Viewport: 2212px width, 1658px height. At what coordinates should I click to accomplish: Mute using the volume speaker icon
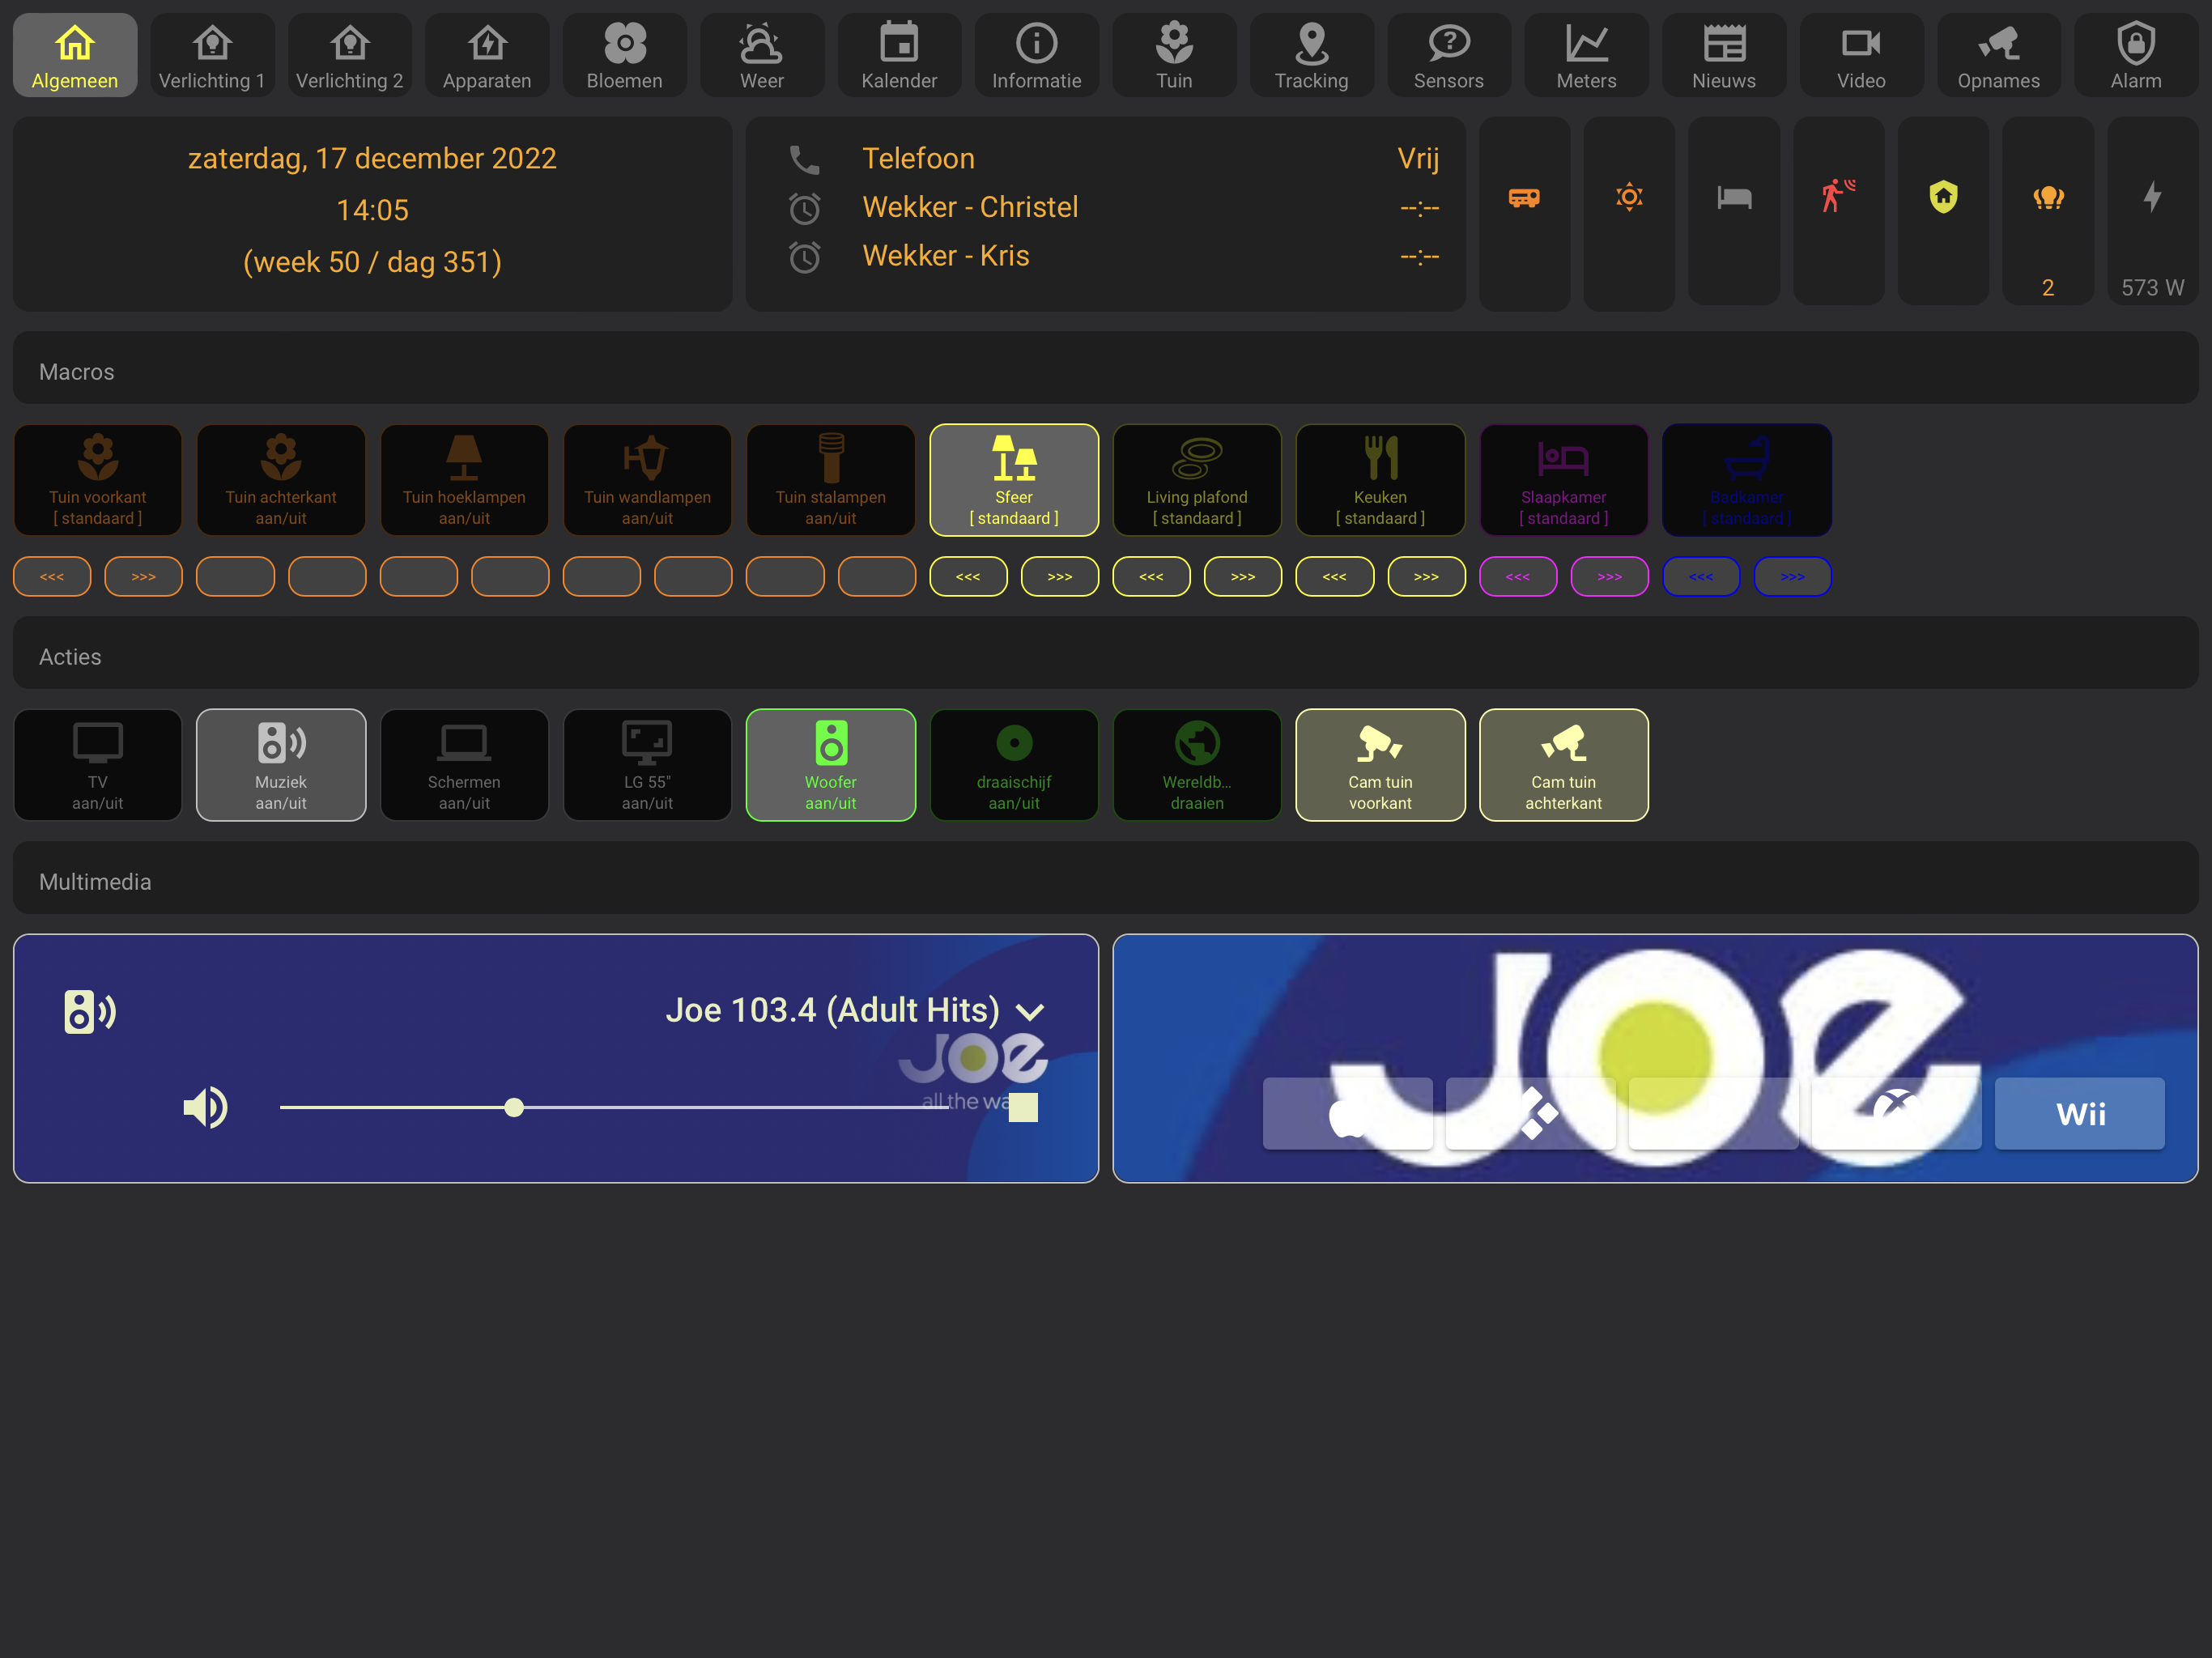[x=206, y=1107]
